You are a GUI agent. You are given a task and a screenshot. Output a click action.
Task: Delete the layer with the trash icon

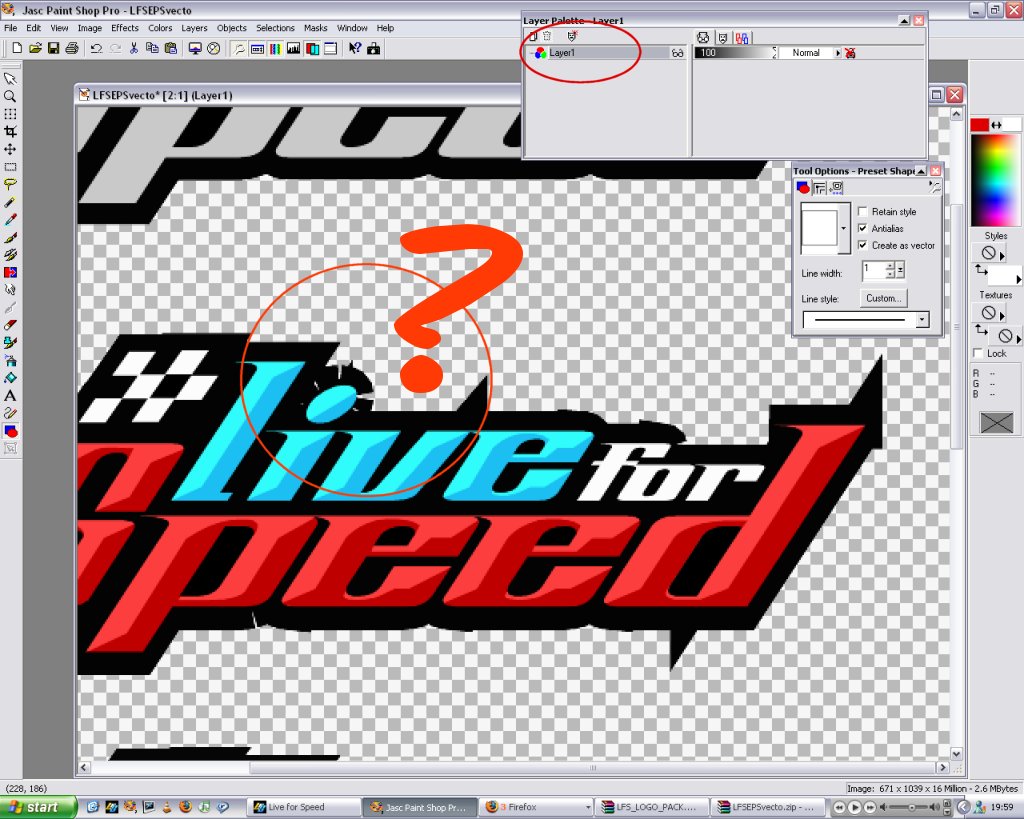point(547,37)
